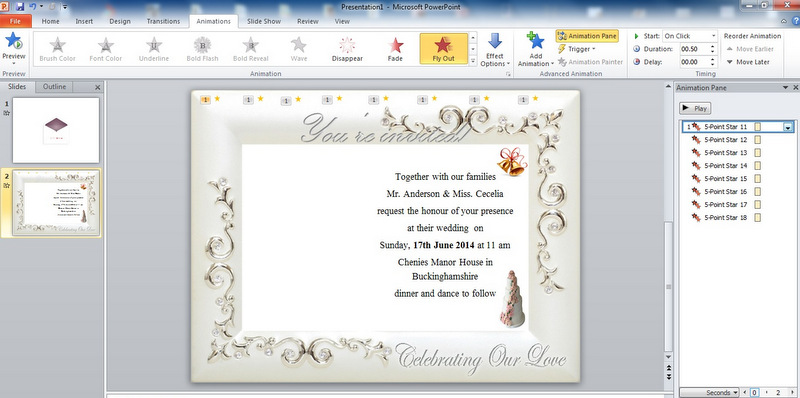
Task: Expand the animation gallery More arrow
Action: [x=473, y=61]
